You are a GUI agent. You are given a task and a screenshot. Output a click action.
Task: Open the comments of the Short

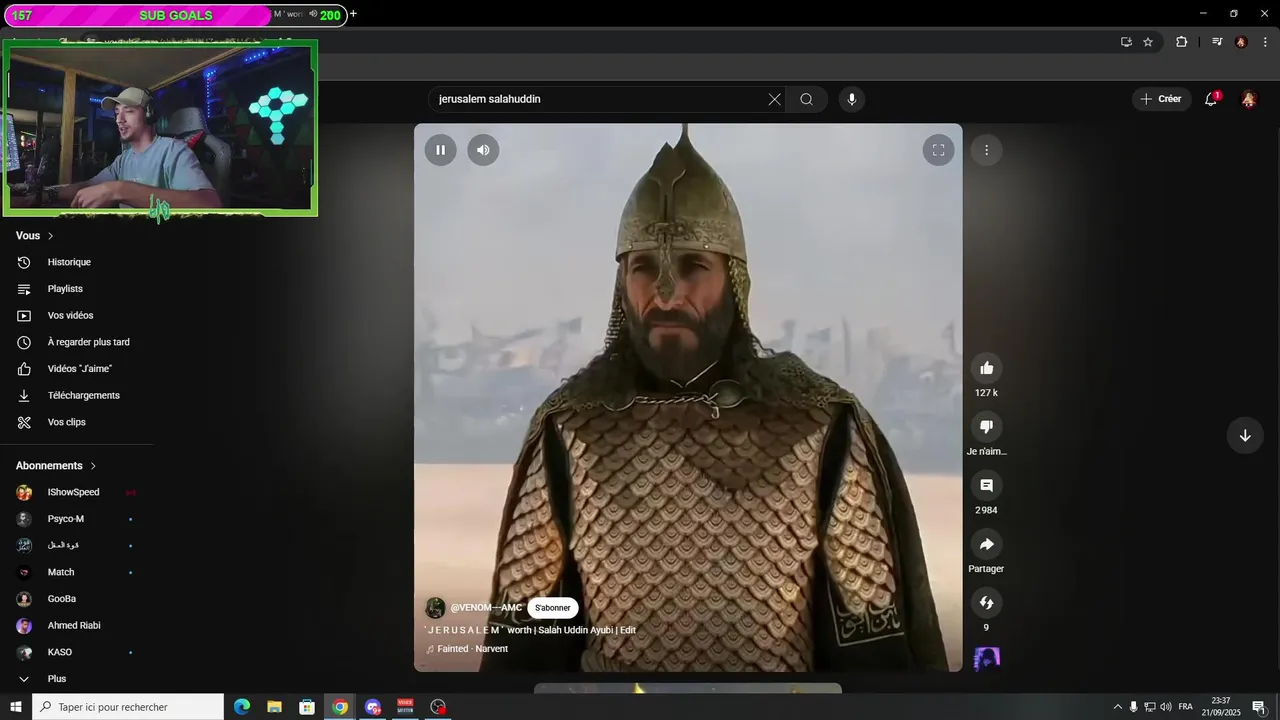[986, 485]
